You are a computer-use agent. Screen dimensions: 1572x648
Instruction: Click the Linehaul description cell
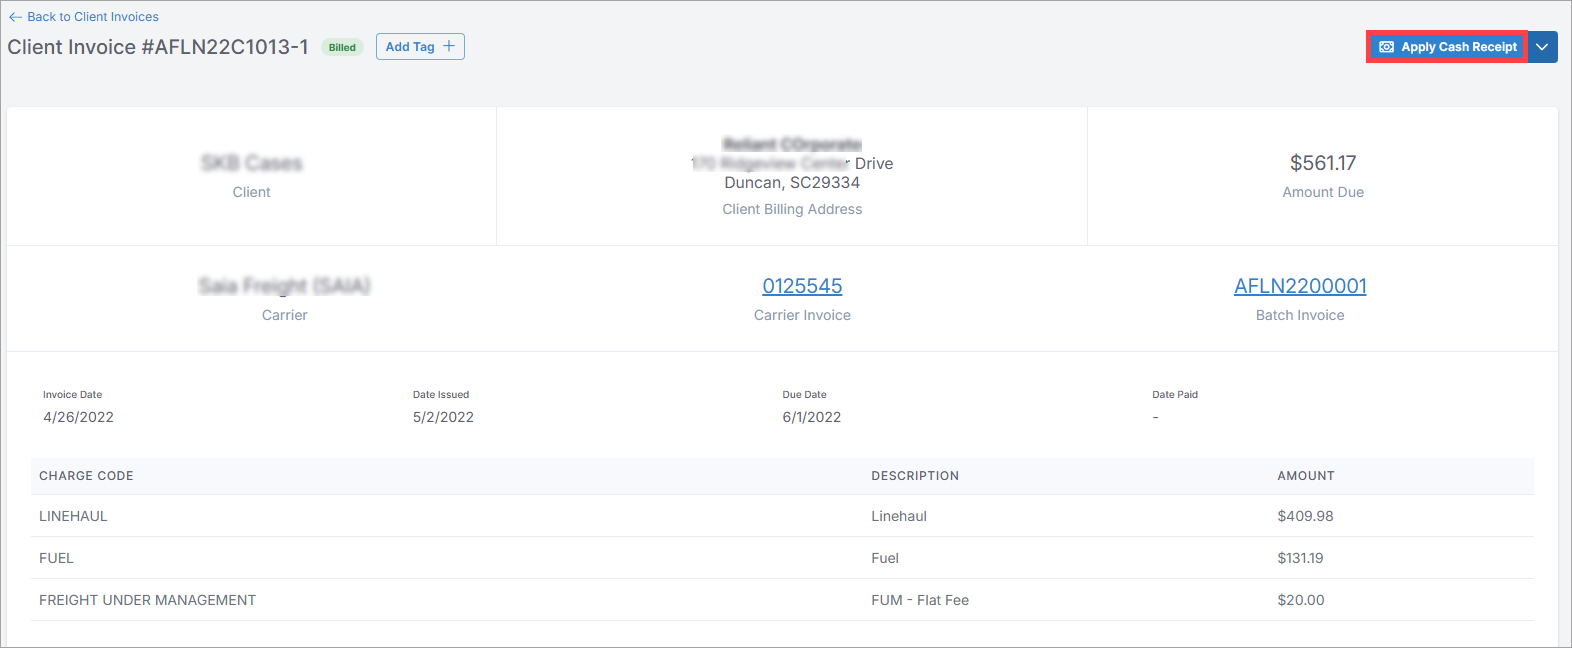899,516
